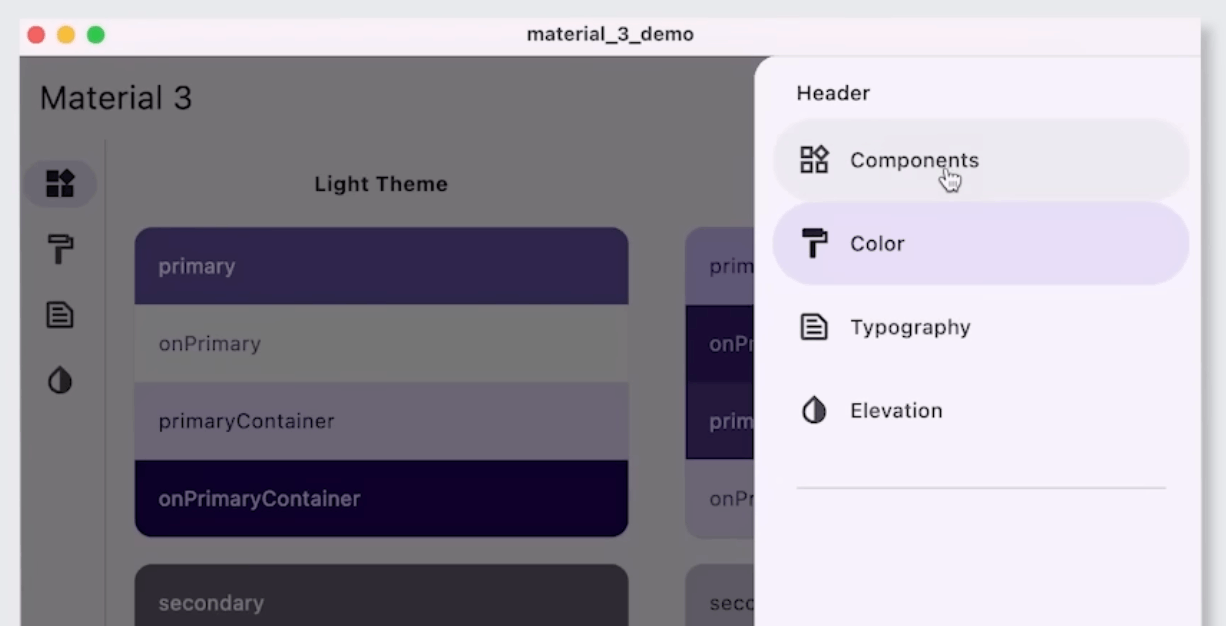Image resolution: width=1226 pixels, height=626 pixels.
Task: Go to Typography drawer destination
Action: coord(981,327)
